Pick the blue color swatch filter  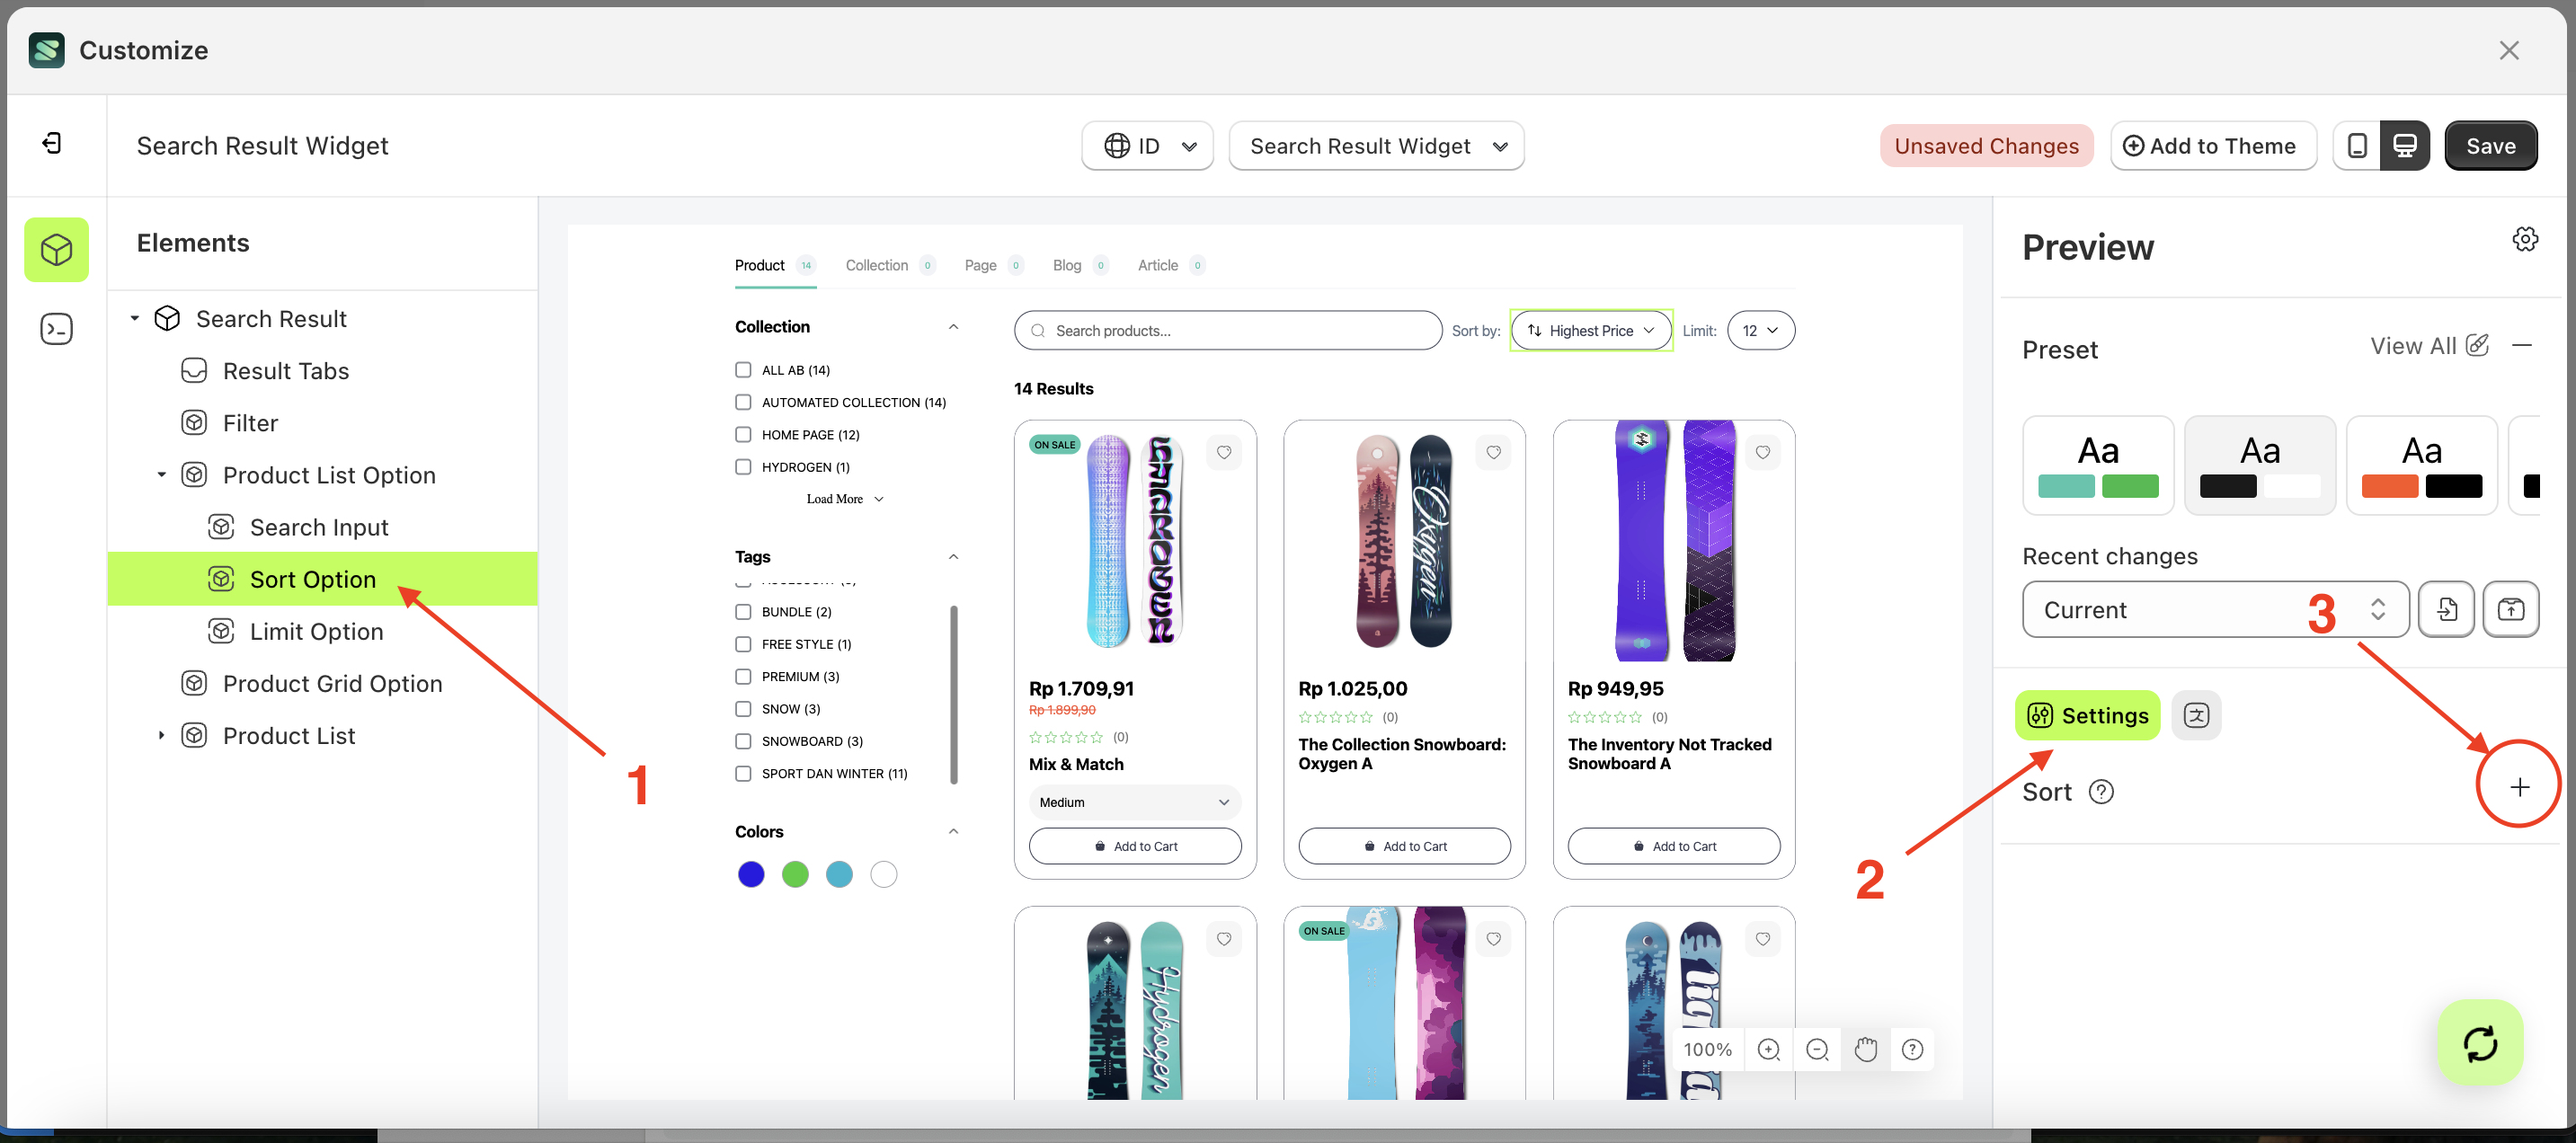[x=750, y=875]
